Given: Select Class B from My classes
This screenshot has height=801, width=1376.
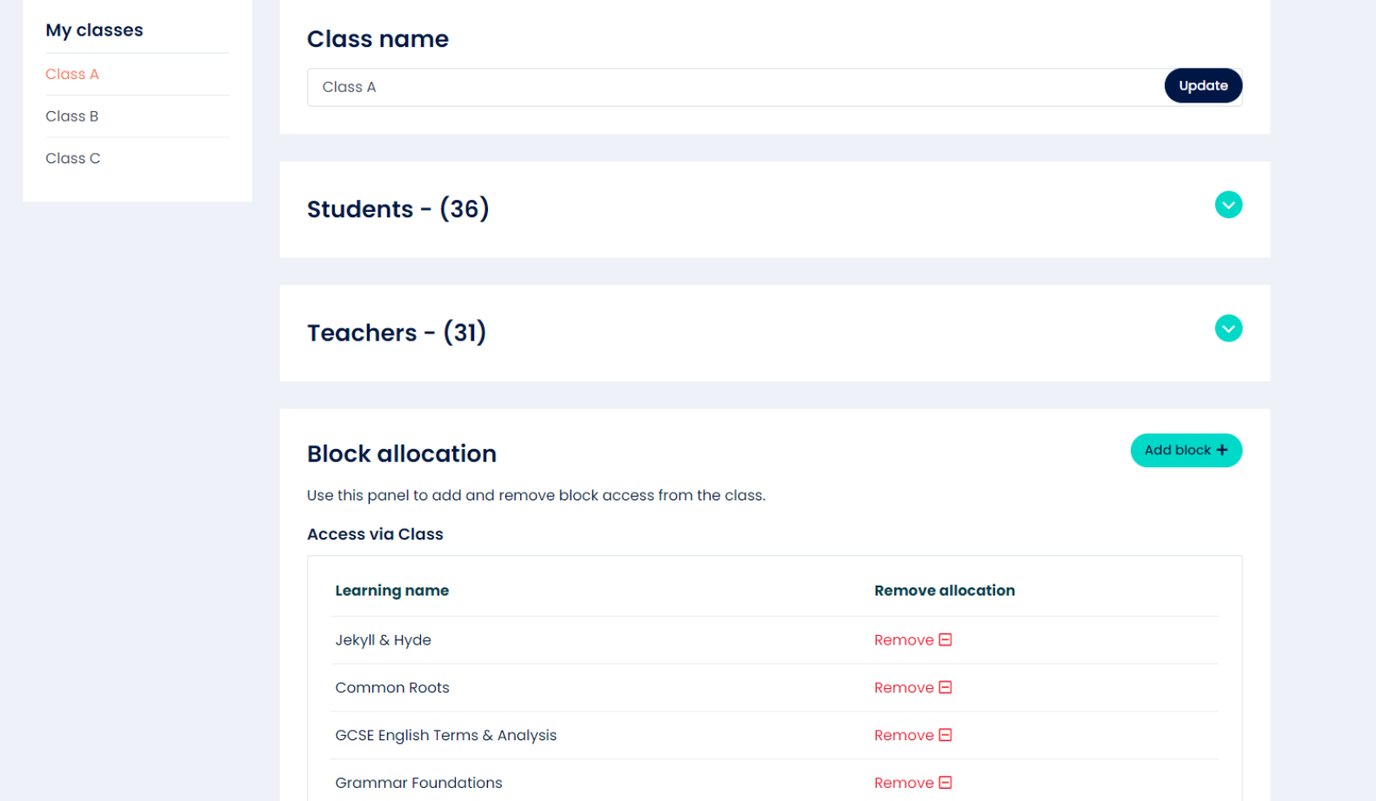Looking at the screenshot, I should (x=71, y=116).
